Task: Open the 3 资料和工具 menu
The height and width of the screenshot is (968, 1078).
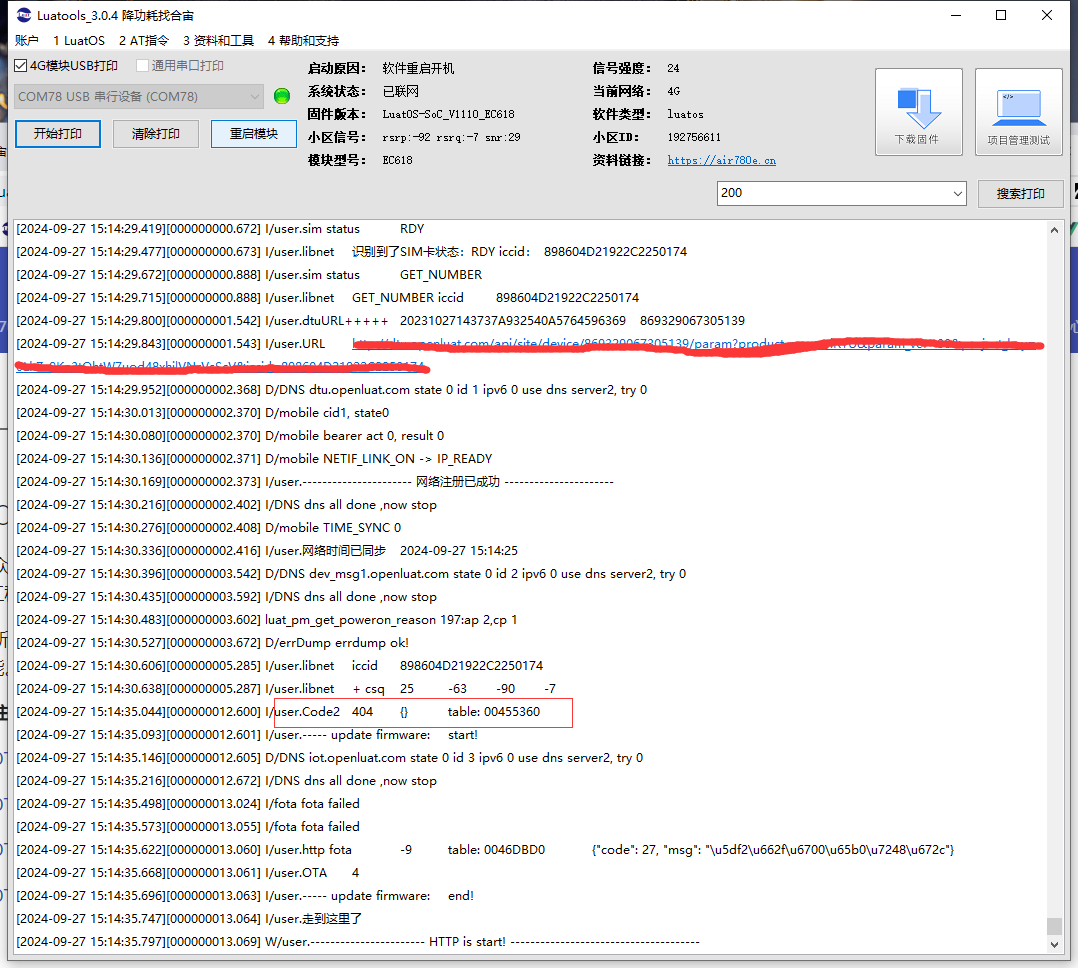Action: click(x=219, y=41)
